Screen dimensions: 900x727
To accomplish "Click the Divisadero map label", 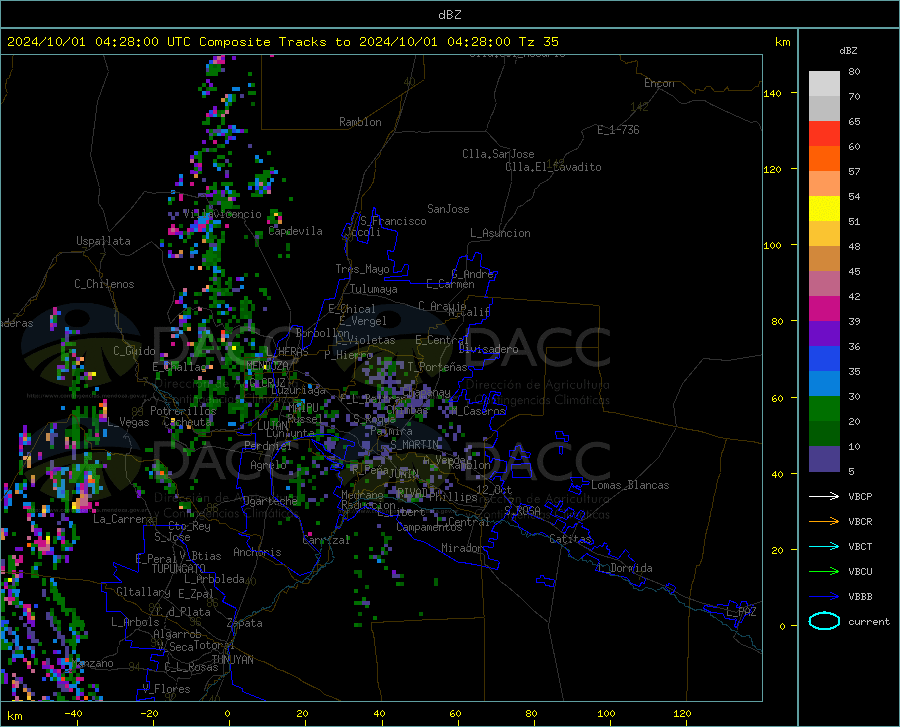I will 488,349.
